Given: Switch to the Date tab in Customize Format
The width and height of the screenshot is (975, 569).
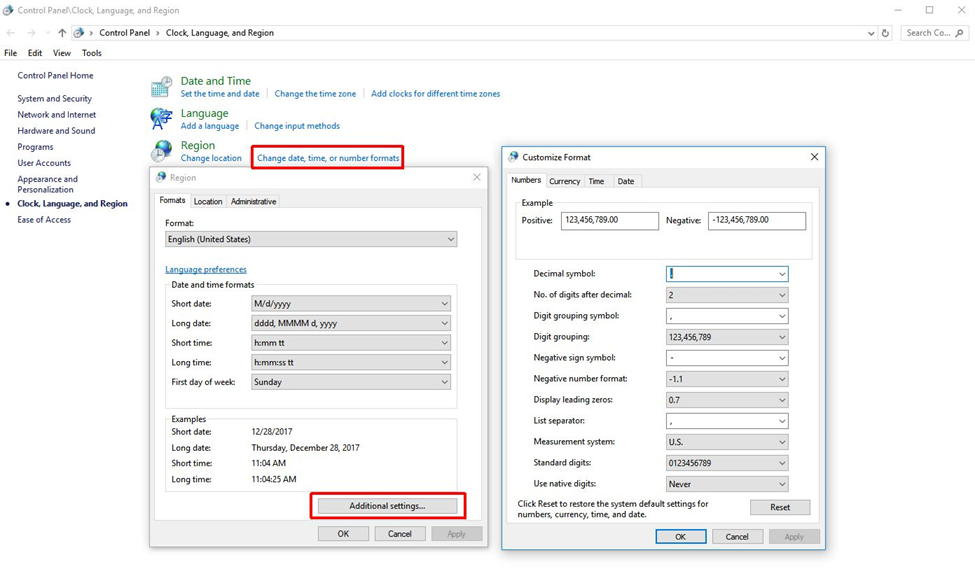Looking at the screenshot, I should pos(626,181).
